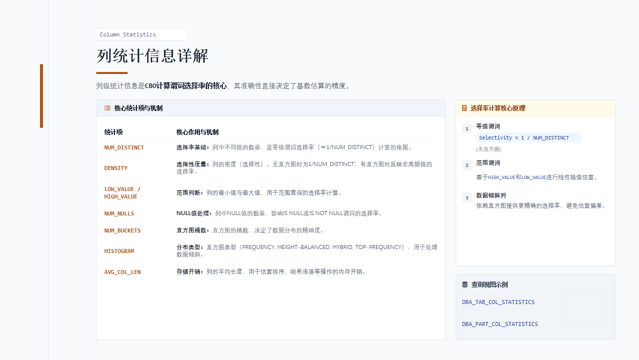The height and width of the screenshot is (360, 639).
Task: Click the 统计项 column header
Action: click(x=113, y=132)
